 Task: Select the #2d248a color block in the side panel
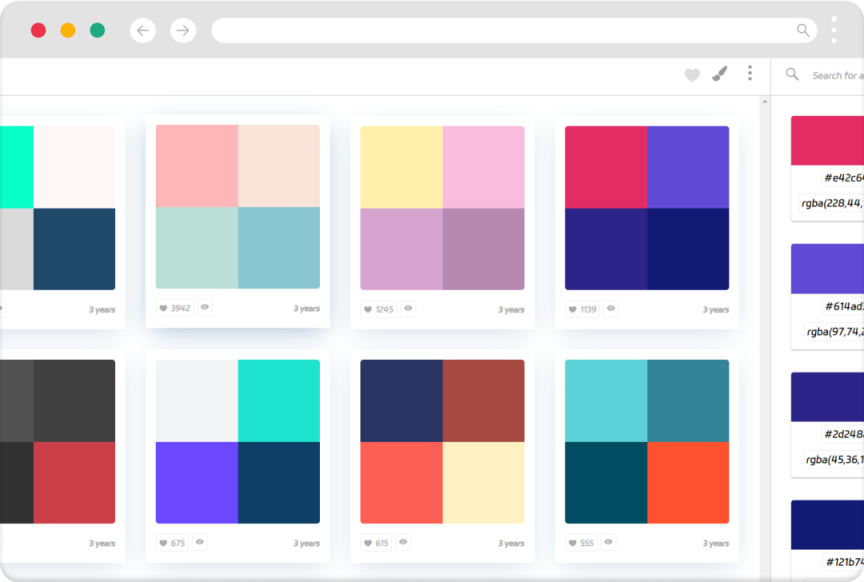tap(828, 397)
